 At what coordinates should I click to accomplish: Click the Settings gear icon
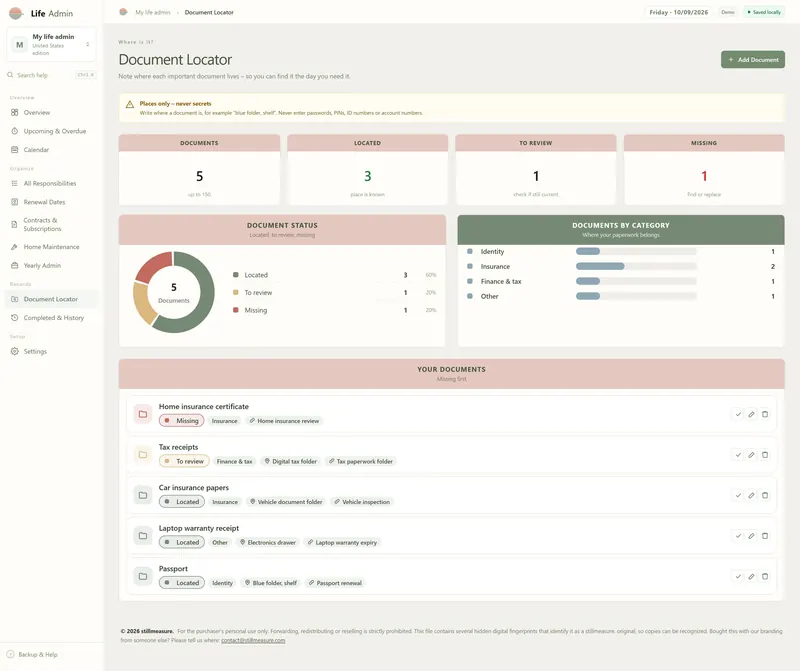pyautogui.click(x=14, y=351)
